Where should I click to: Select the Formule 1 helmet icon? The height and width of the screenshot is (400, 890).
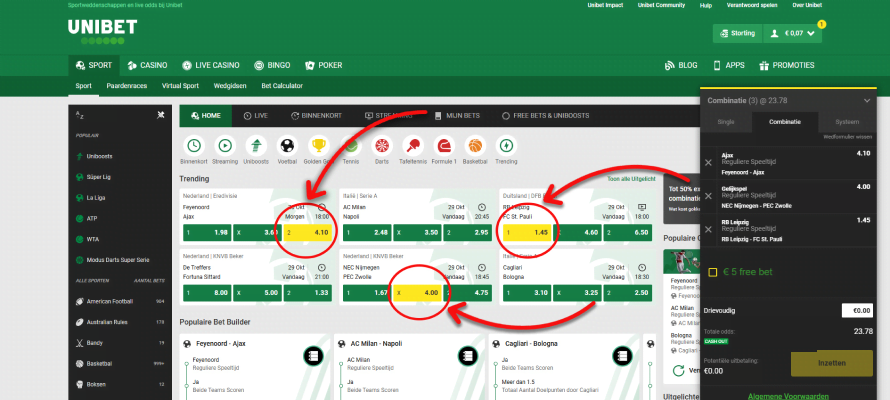(x=443, y=146)
